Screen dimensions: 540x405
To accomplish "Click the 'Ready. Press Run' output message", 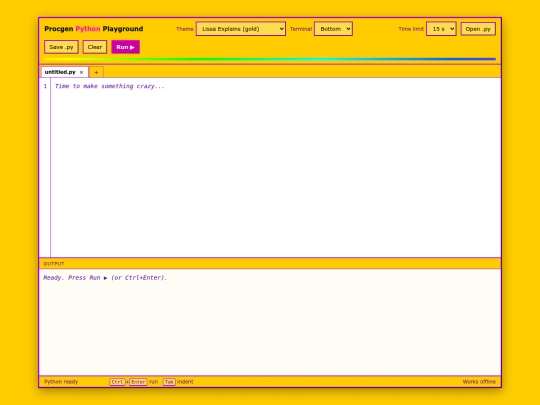I will pos(105,278).
